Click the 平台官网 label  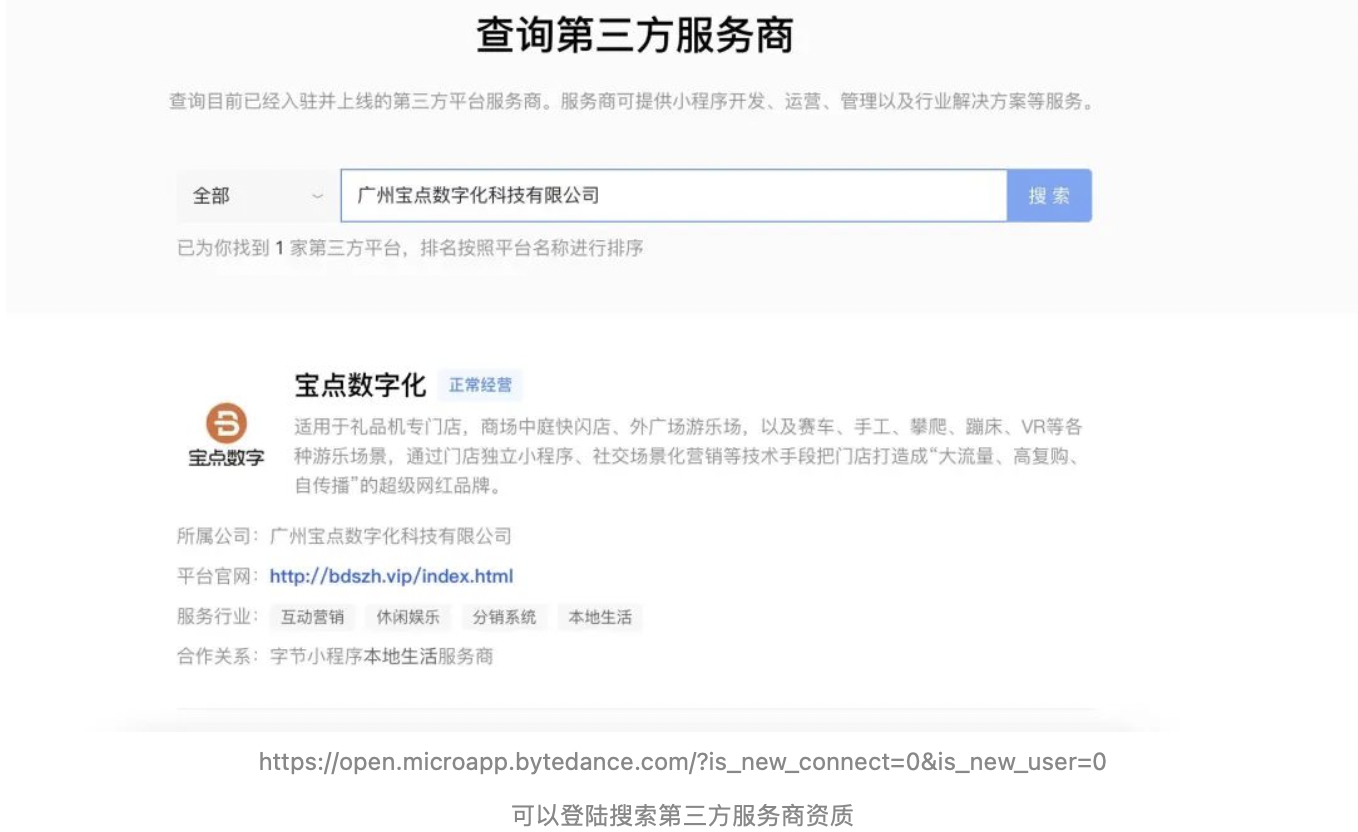tap(217, 577)
